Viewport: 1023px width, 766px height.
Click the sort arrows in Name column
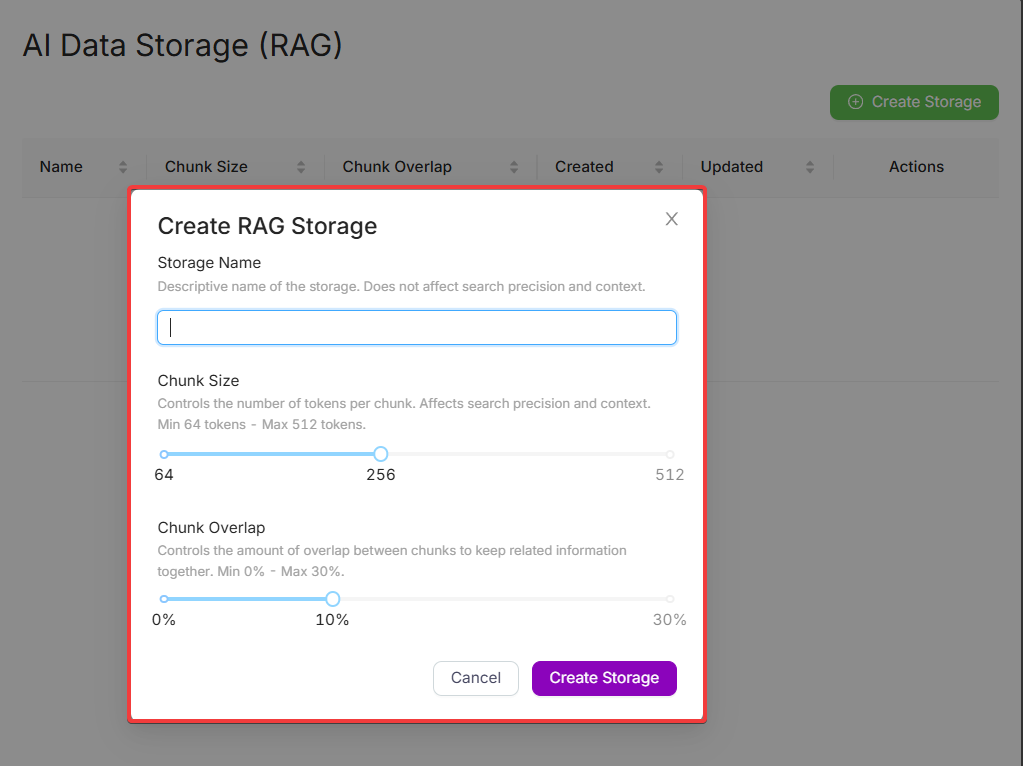coord(123,167)
